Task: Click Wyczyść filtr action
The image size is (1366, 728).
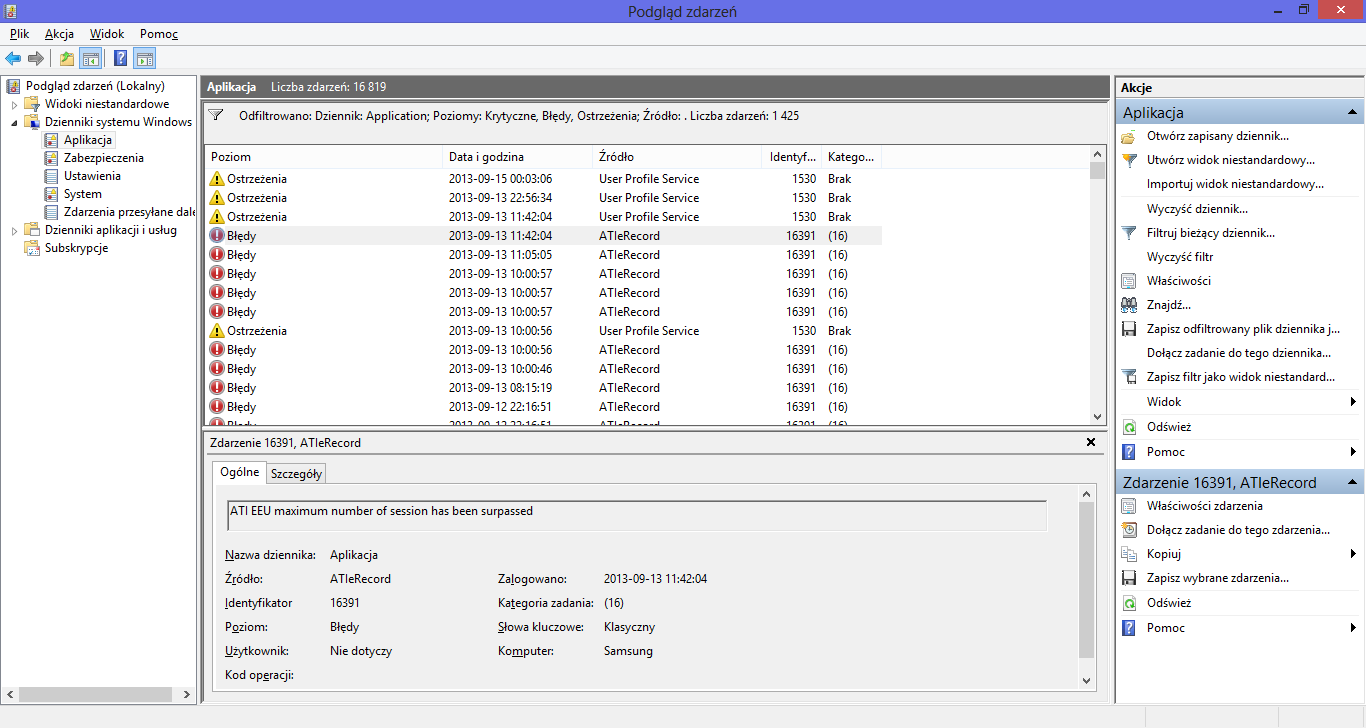Action: (1179, 257)
